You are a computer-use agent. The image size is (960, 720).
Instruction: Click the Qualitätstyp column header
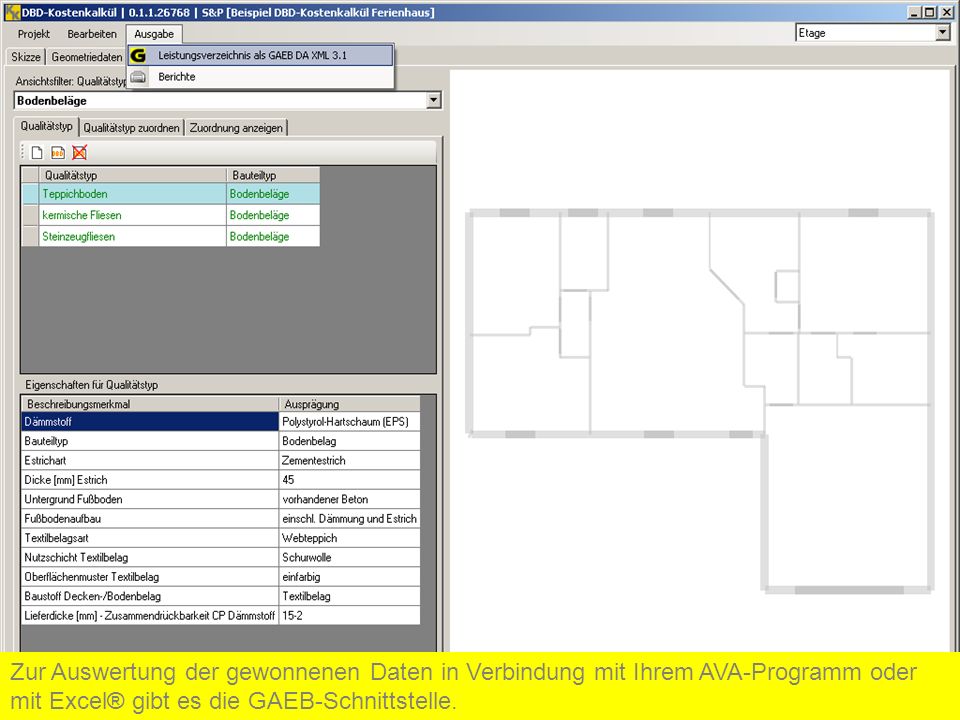point(132,175)
